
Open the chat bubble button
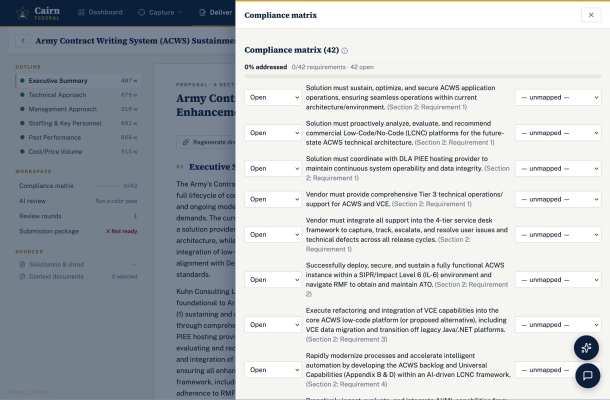(x=587, y=375)
